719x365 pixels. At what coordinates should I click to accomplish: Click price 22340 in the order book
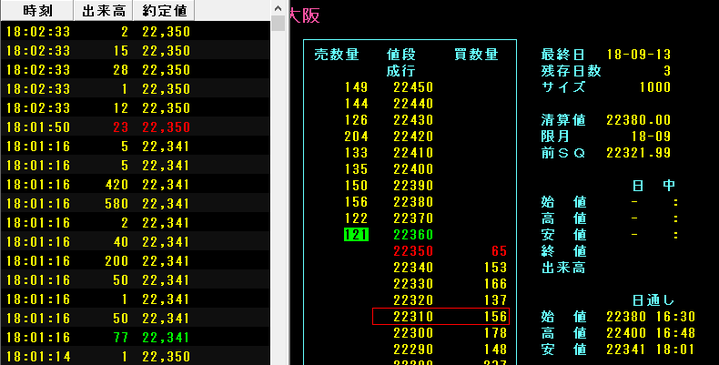point(413,267)
